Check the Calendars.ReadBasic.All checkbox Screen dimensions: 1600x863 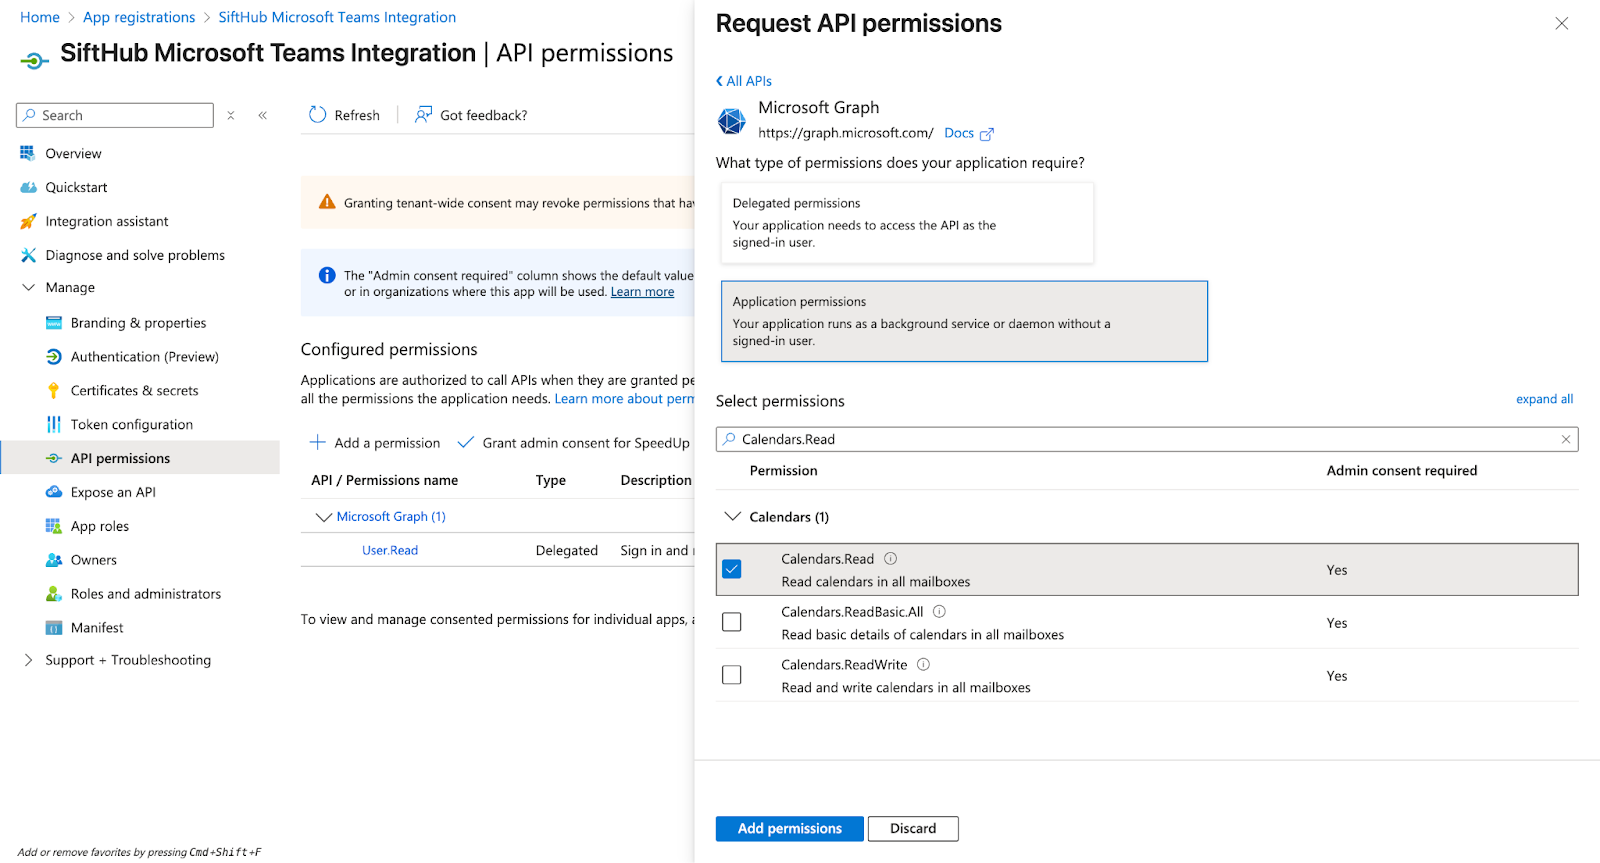pos(732,623)
